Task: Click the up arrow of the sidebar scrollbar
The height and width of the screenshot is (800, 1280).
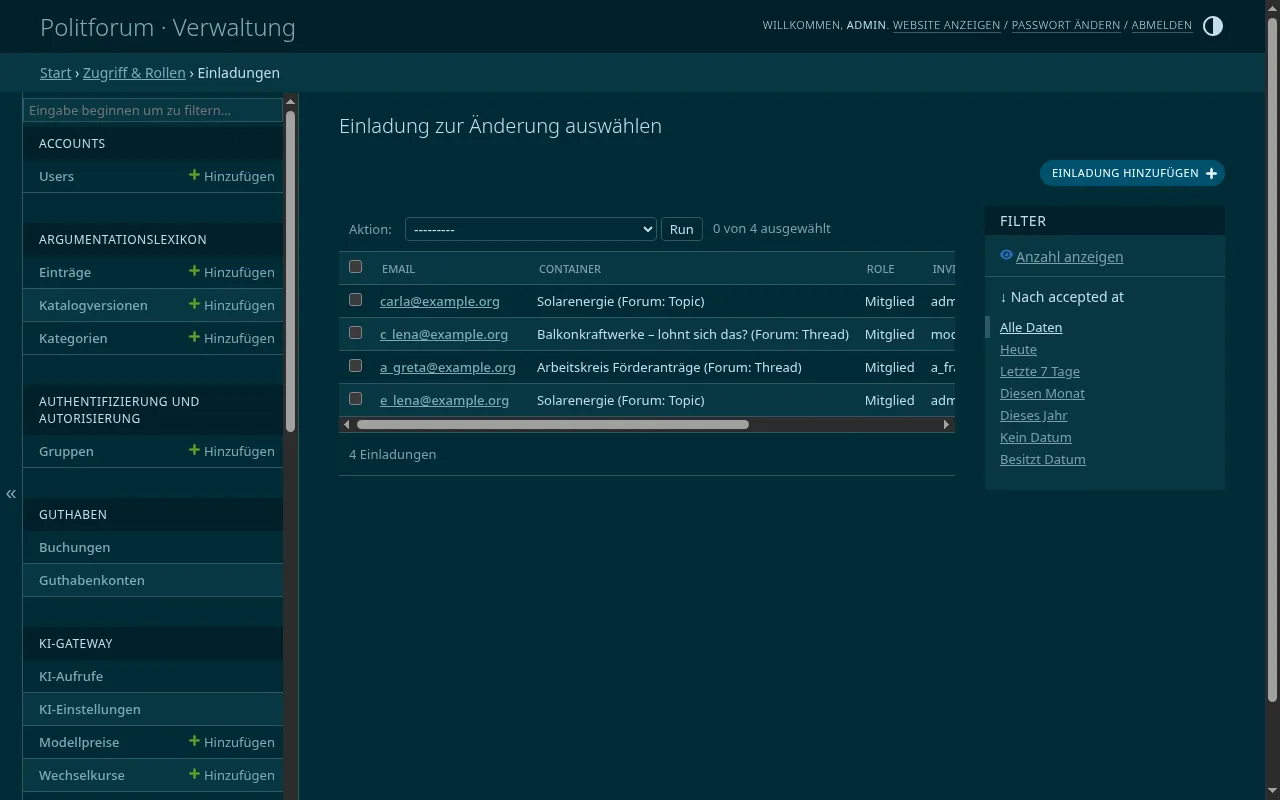Action: coord(291,101)
